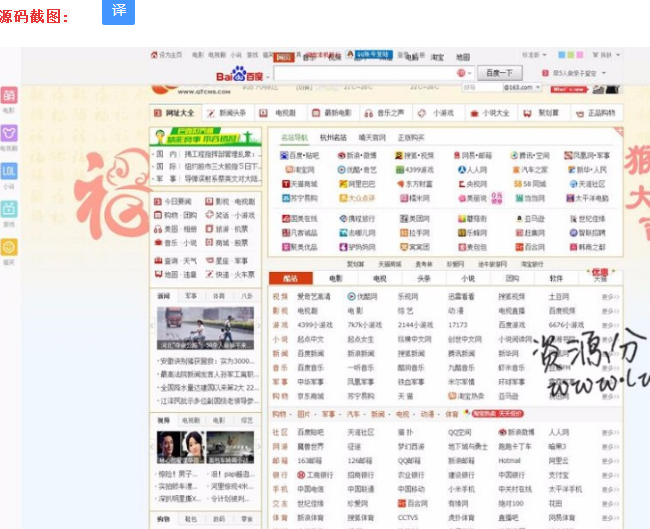650x529 pixels.
Task: Open 苏宁易购 site icon link
Action: pyautogui.click(x=300, y=198)
